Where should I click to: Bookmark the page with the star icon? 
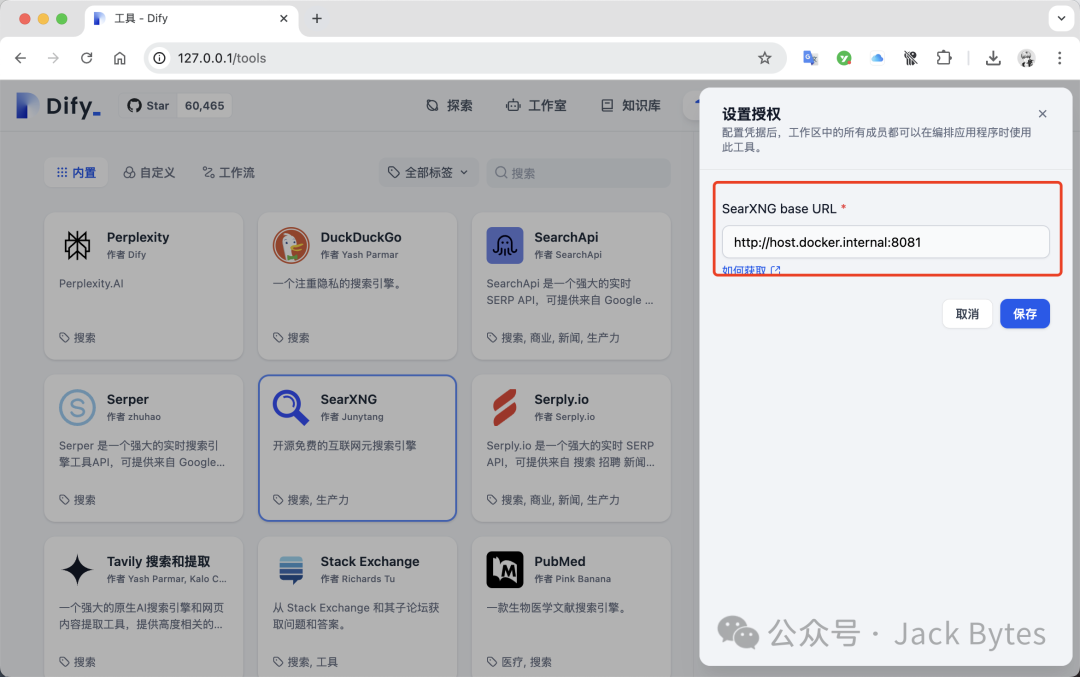click(x=765, y=58)
